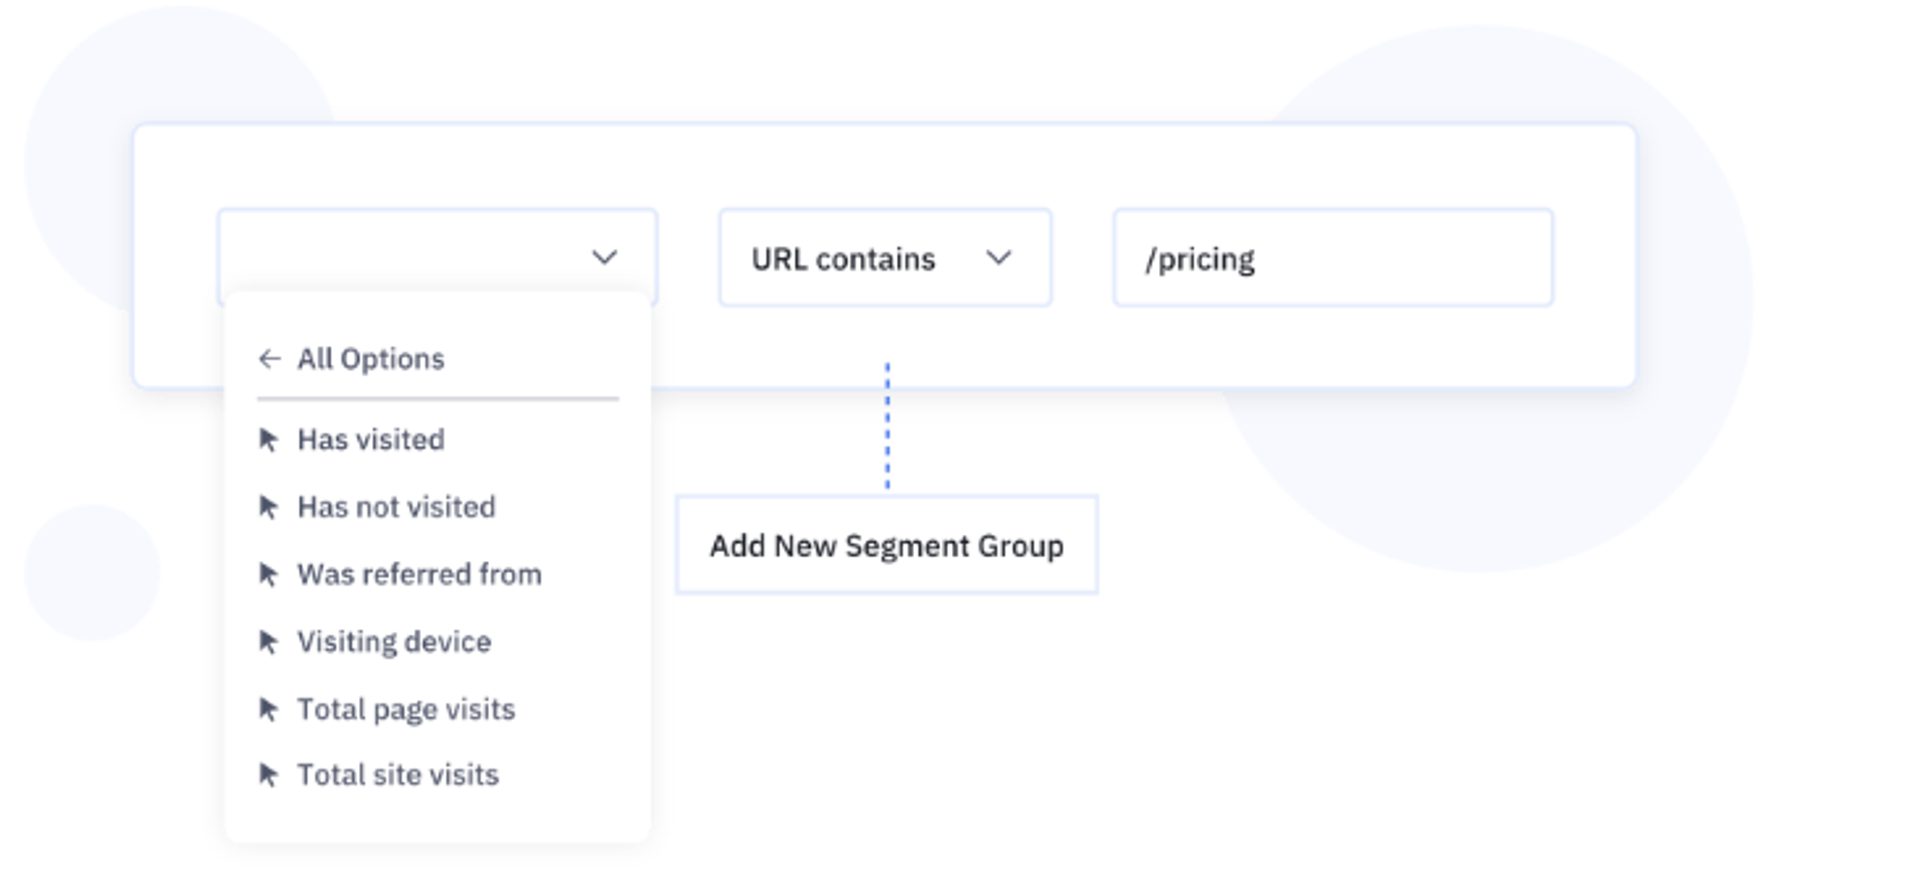Choose Has not visited from the list

396,507
